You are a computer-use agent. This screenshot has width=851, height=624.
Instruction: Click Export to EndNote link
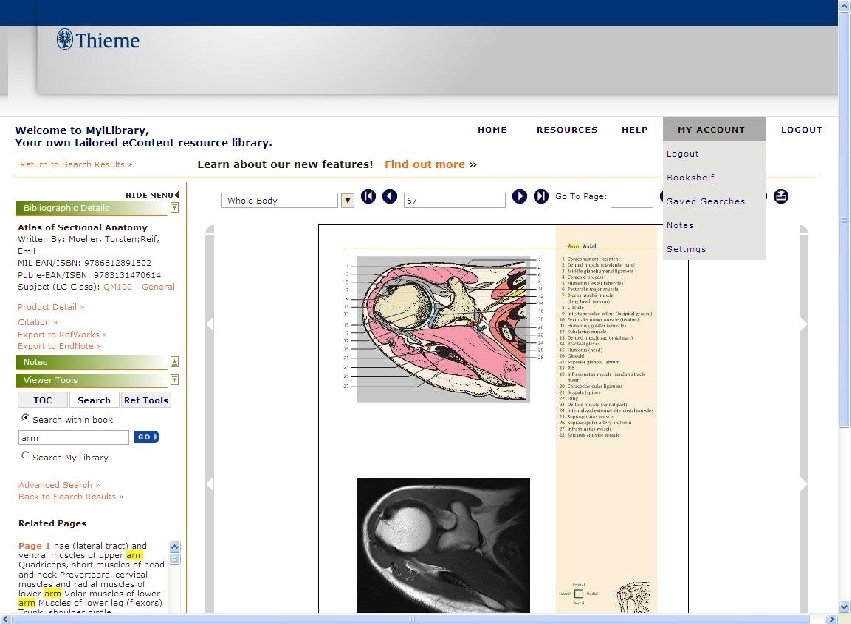[60, 346]
